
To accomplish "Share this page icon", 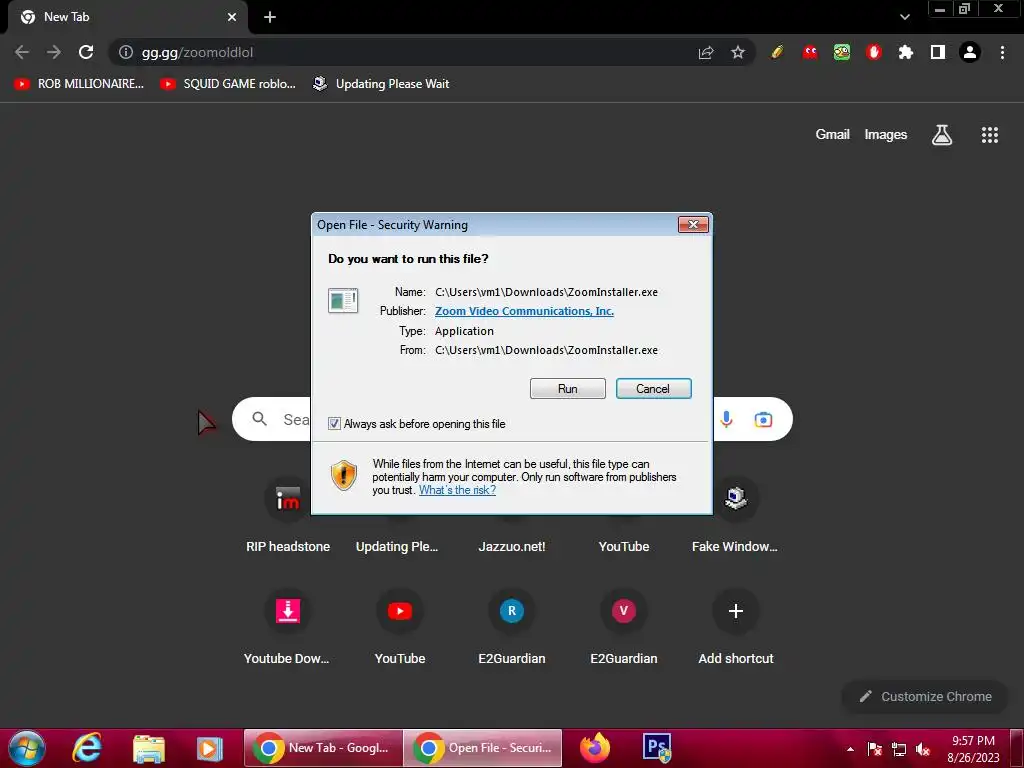I will [706, 52].
